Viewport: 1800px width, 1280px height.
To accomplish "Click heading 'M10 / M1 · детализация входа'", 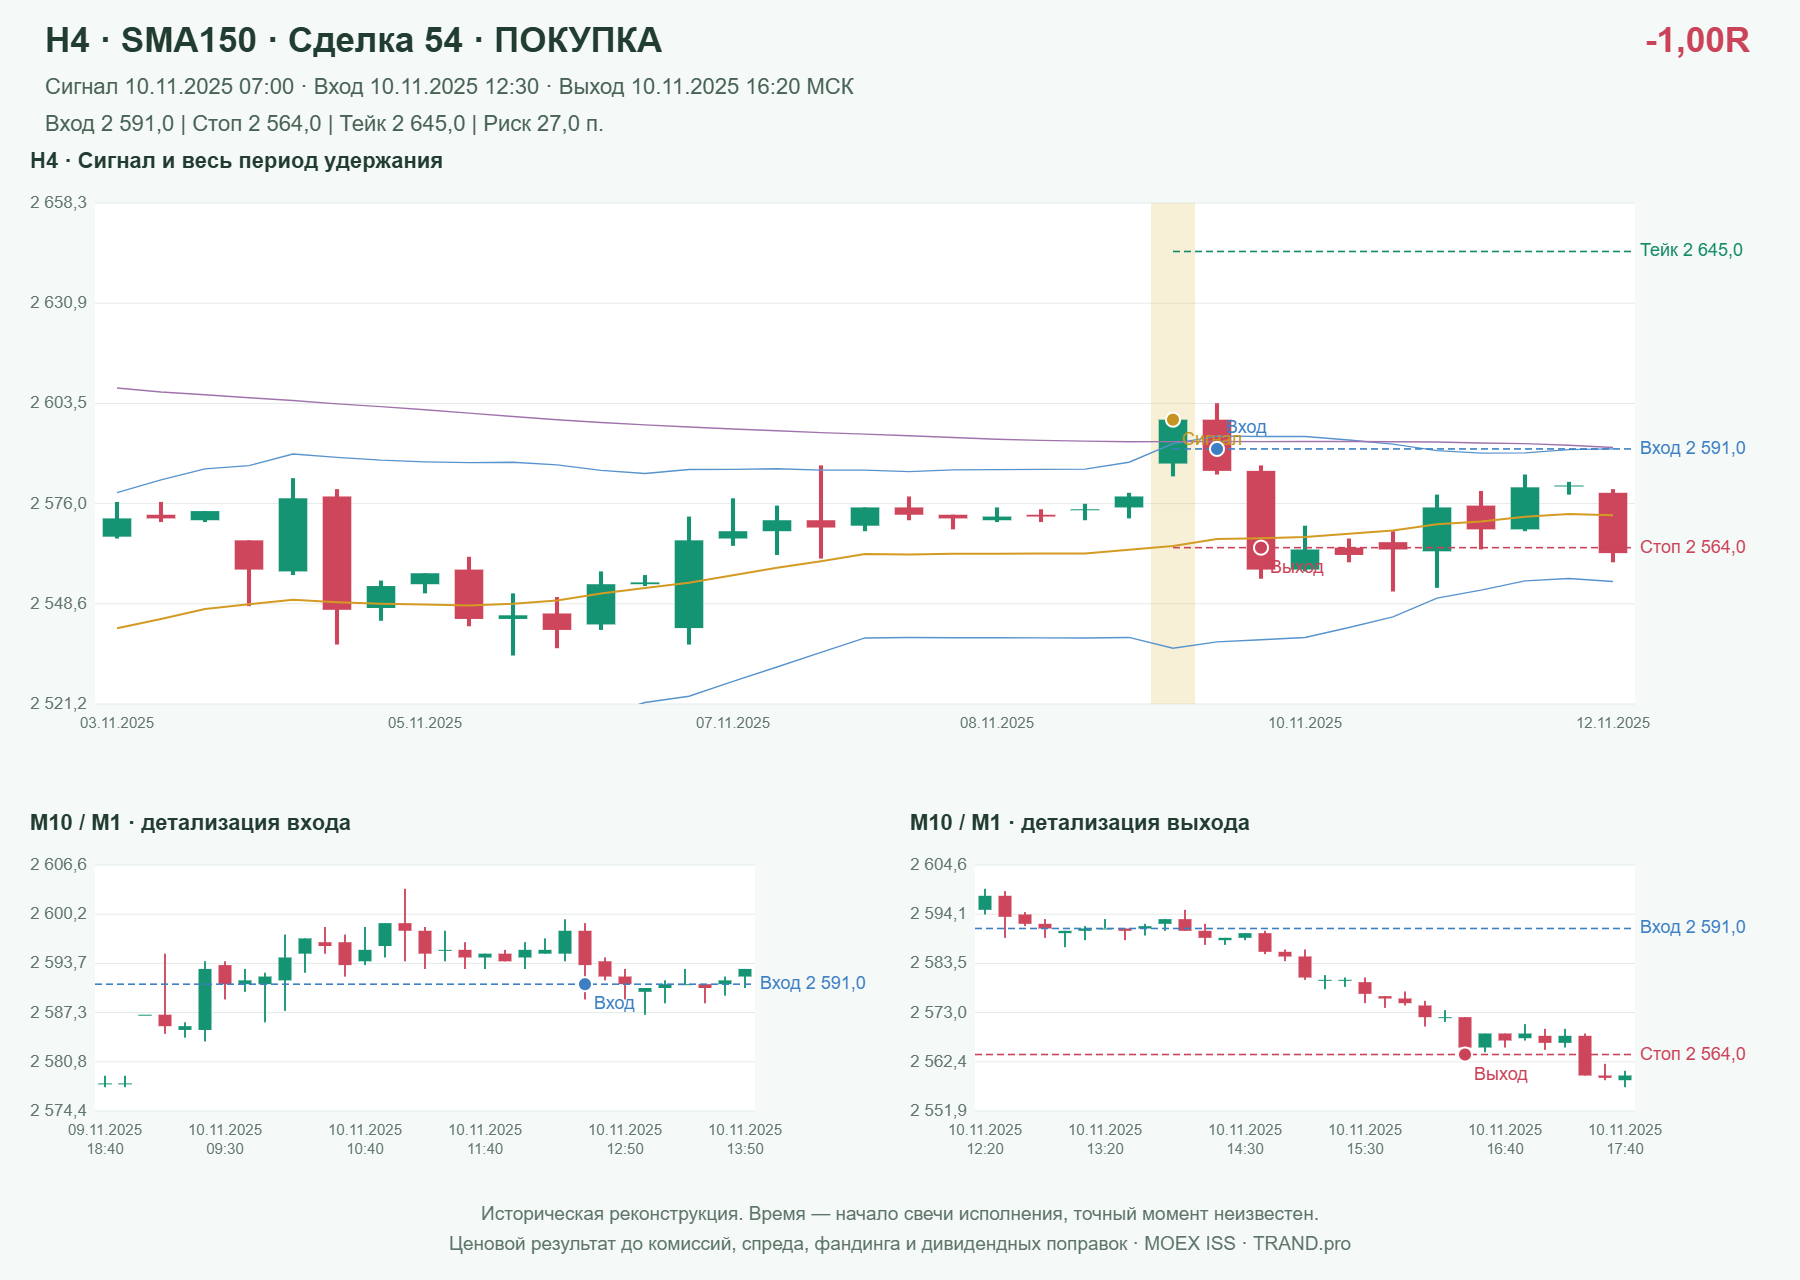I will coord(190,823).
